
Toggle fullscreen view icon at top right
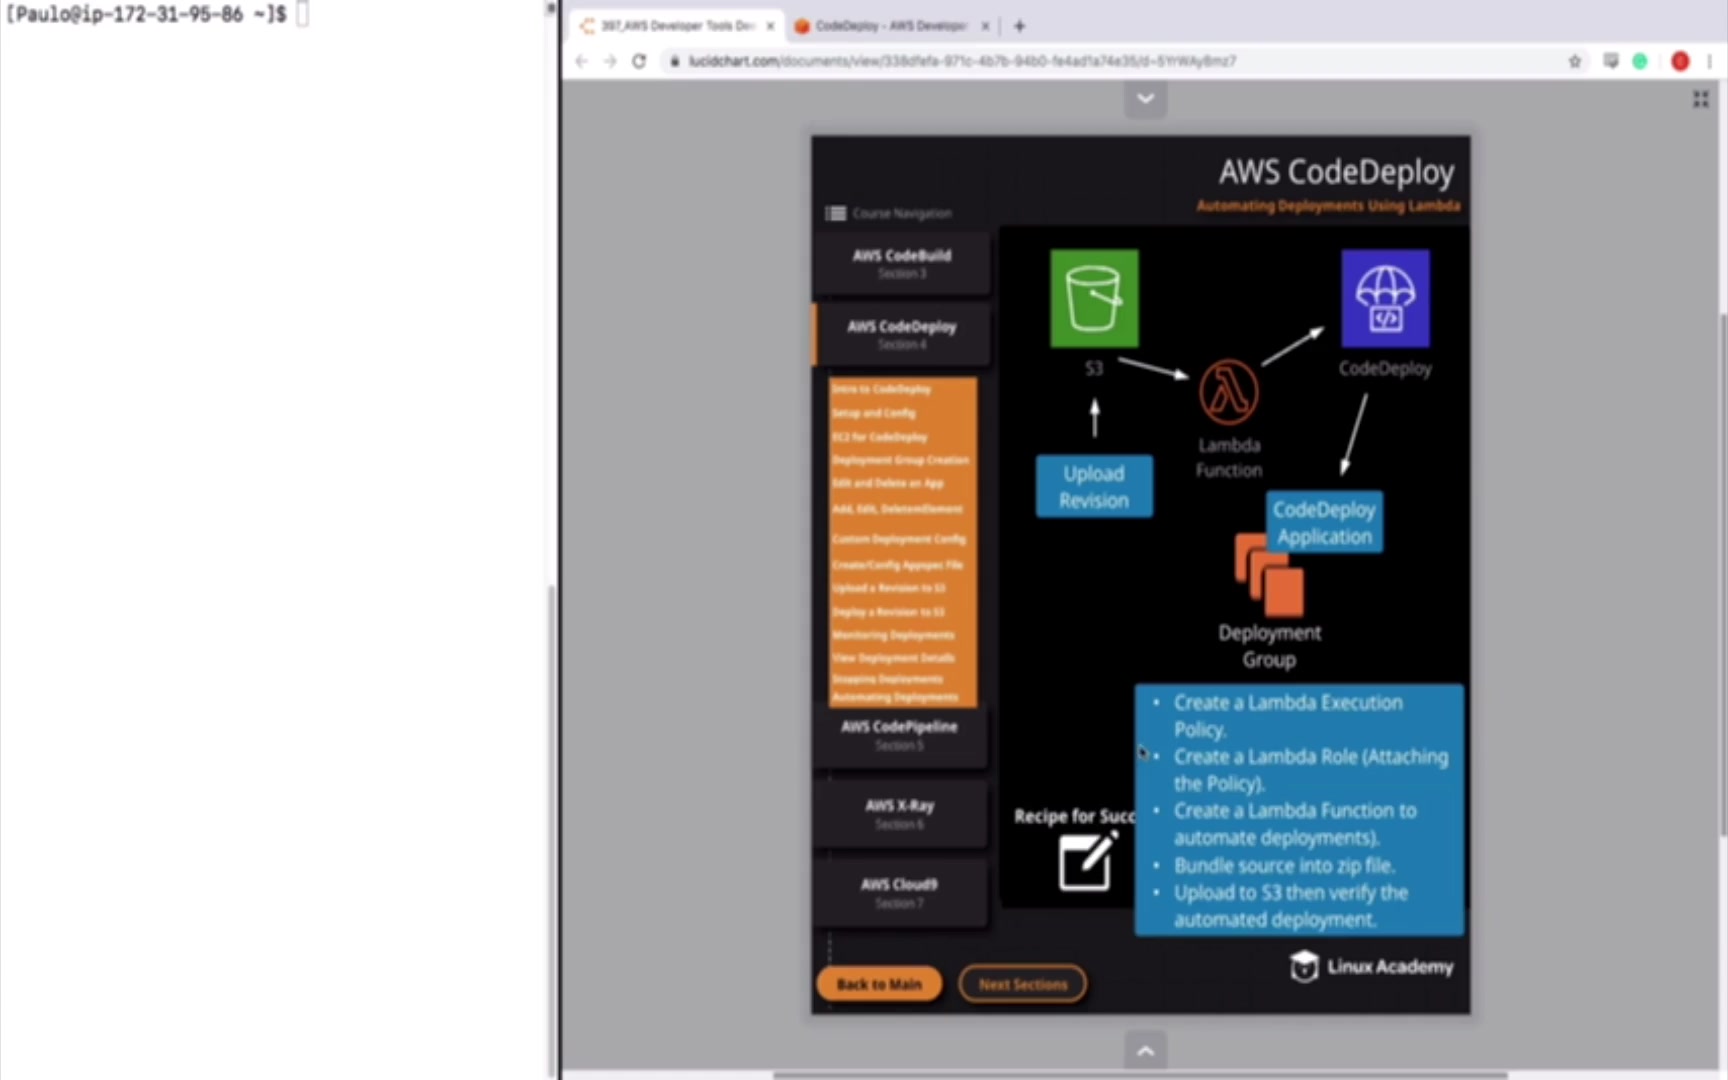(x=1700, y=99)
